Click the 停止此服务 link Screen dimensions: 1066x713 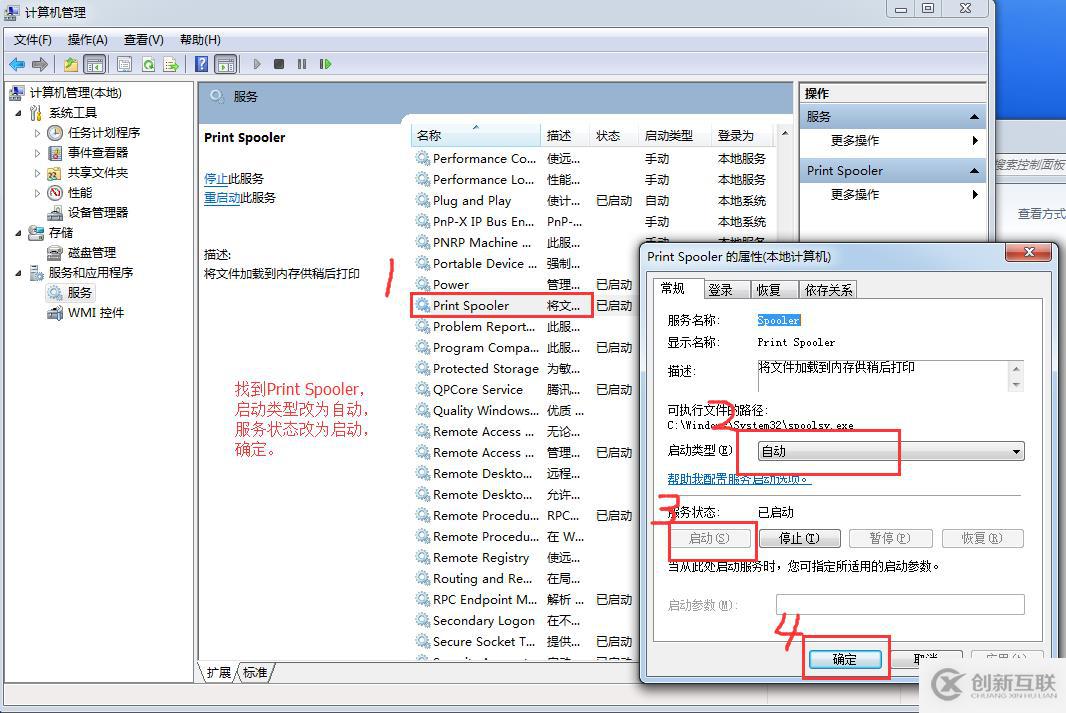click(233, 179)
